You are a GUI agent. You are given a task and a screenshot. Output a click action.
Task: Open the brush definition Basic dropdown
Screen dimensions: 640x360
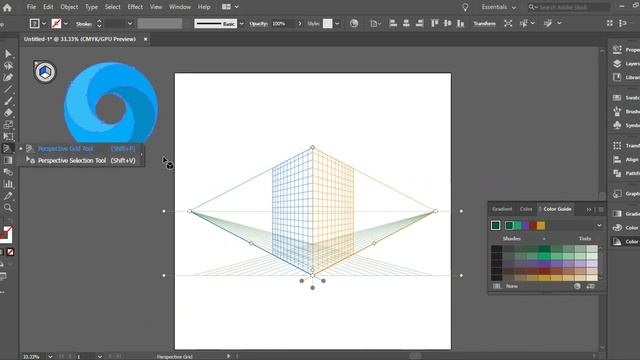click(x=241, y=24)
